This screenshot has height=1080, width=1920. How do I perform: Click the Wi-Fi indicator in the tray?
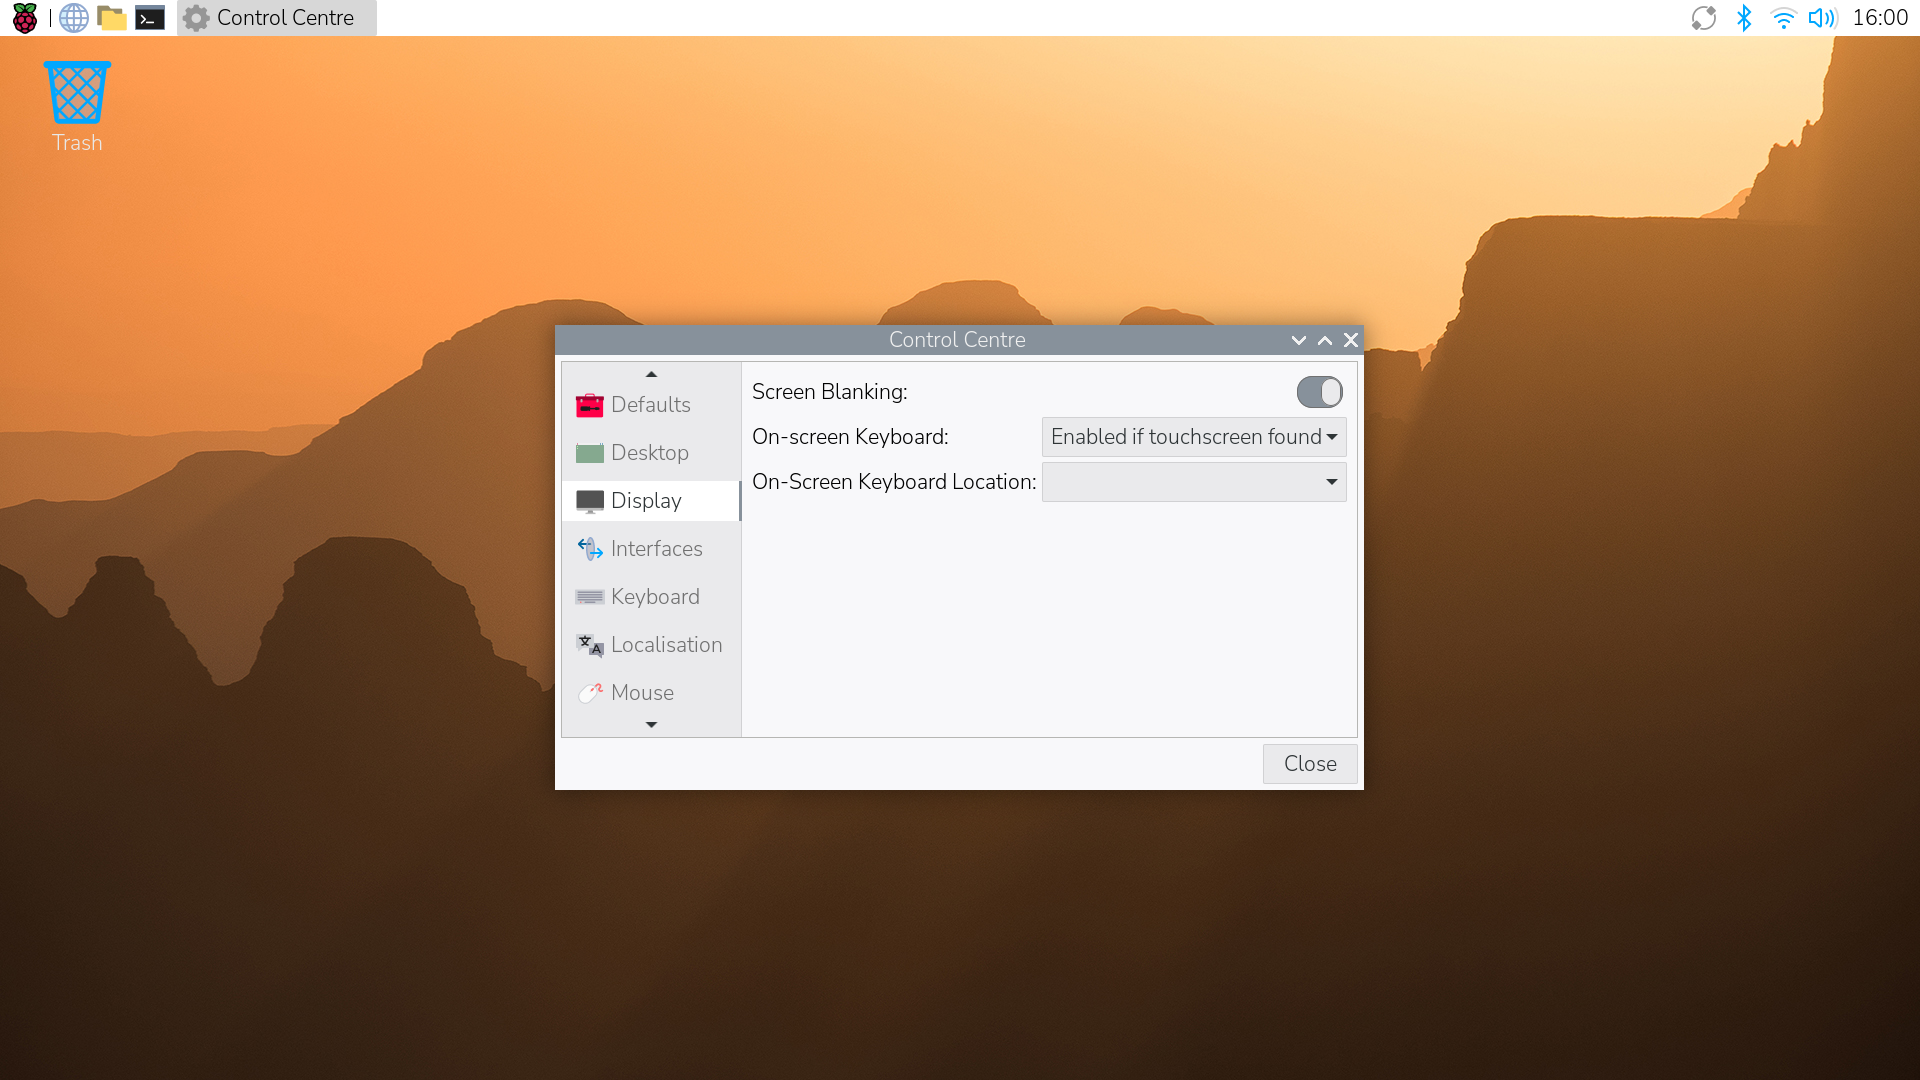tap(1784, 17)
